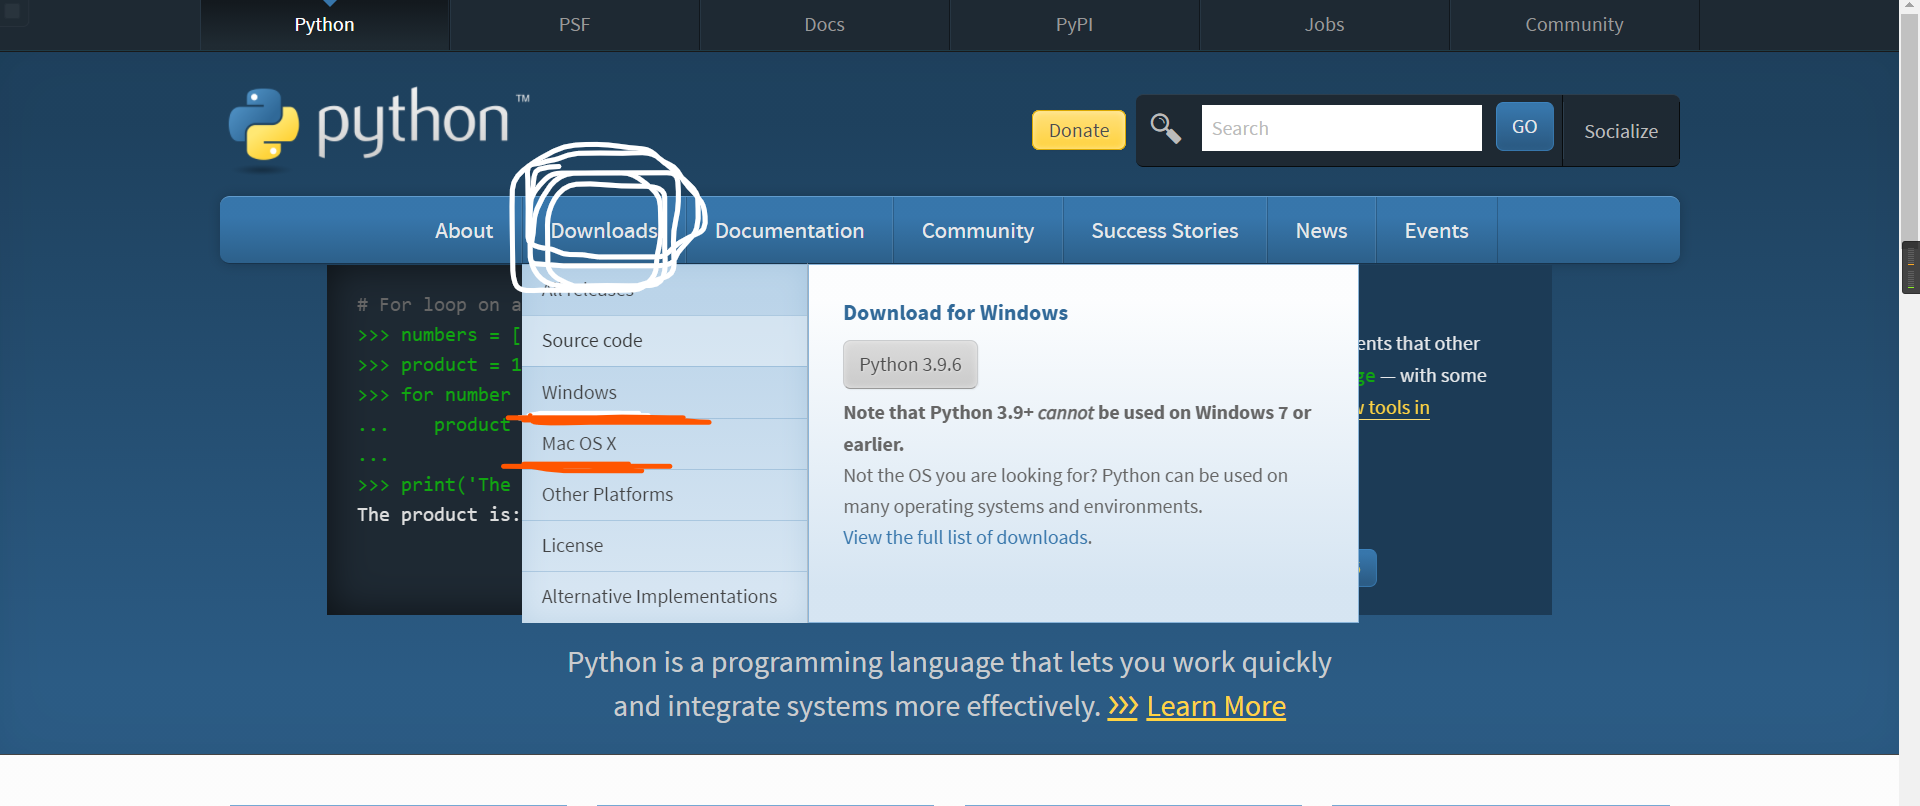
Task: Open the PSF tab in top bar
Action: tap(574, 25)
